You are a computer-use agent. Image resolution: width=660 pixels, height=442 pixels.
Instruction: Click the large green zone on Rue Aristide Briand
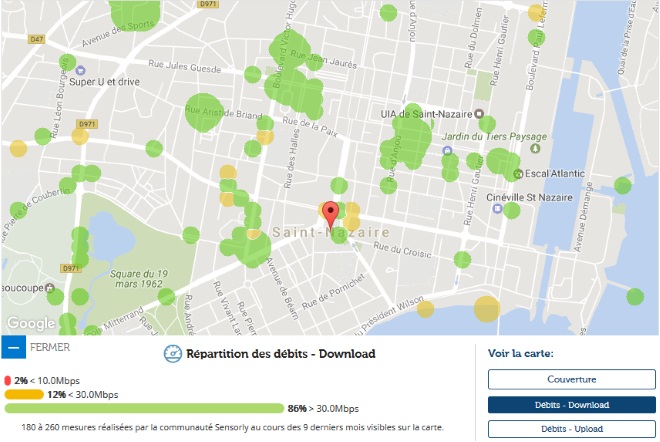coord(204,113)
